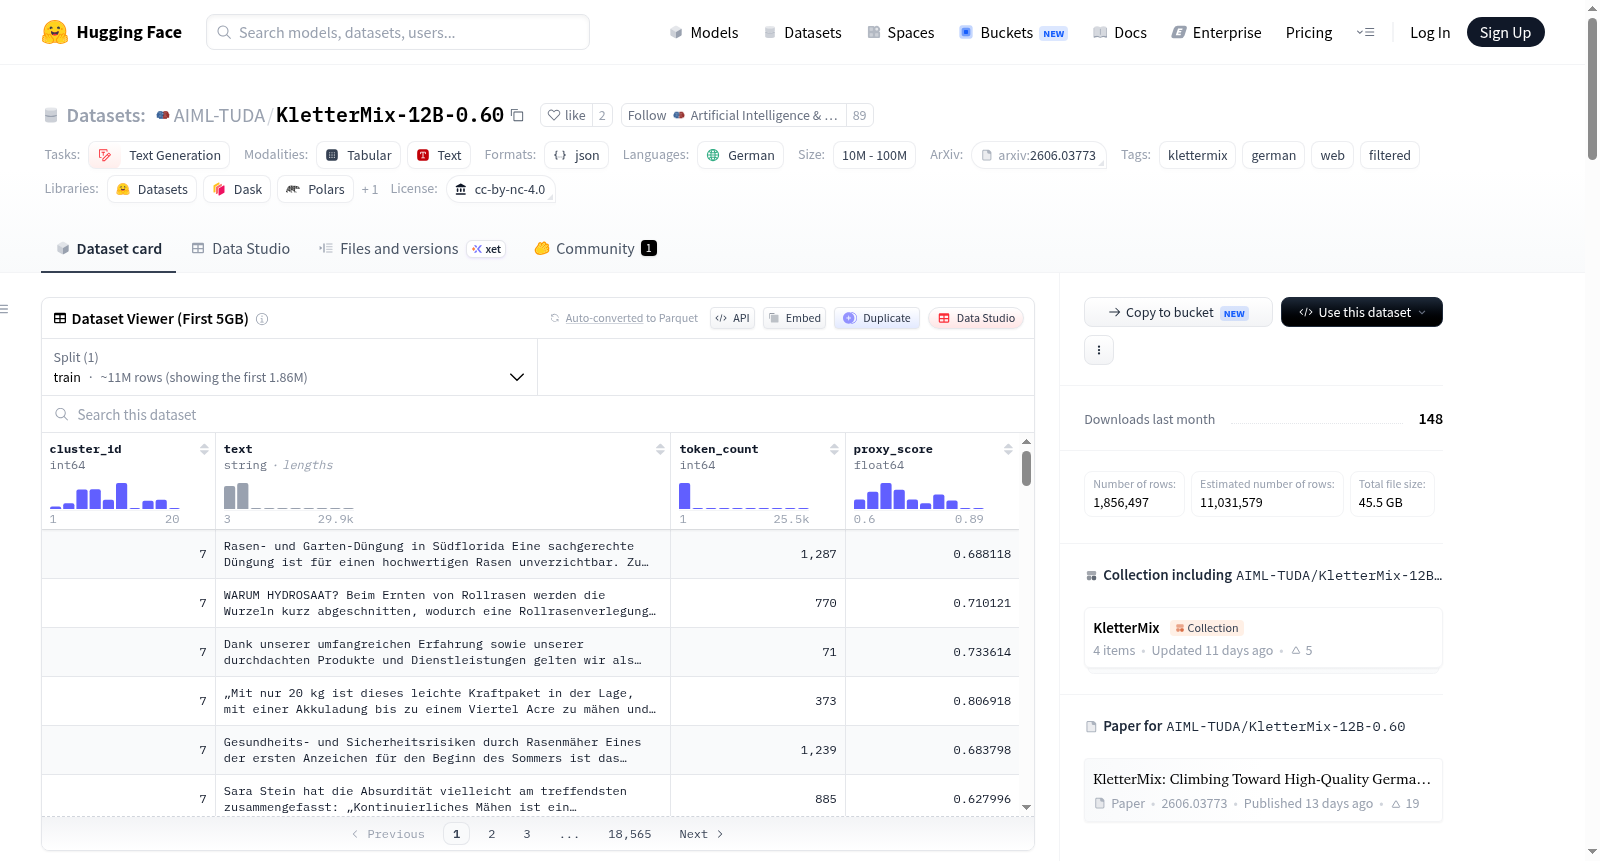The width and height of the screenshot is (1600, 861).
Task: Open the API button in dataset viewer
Action: pos(732,318)
